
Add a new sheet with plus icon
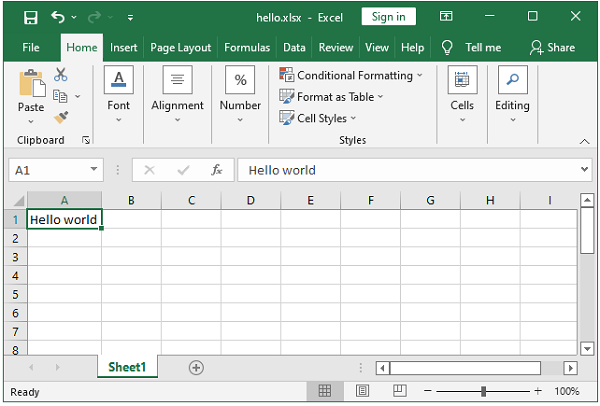[x=196, y=367]
